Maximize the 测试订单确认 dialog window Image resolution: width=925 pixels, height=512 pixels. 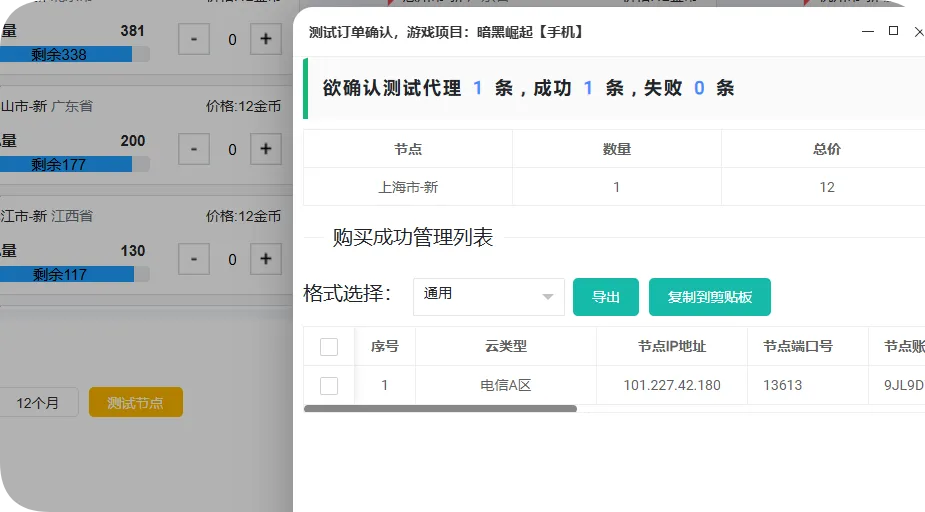(893, 31)
